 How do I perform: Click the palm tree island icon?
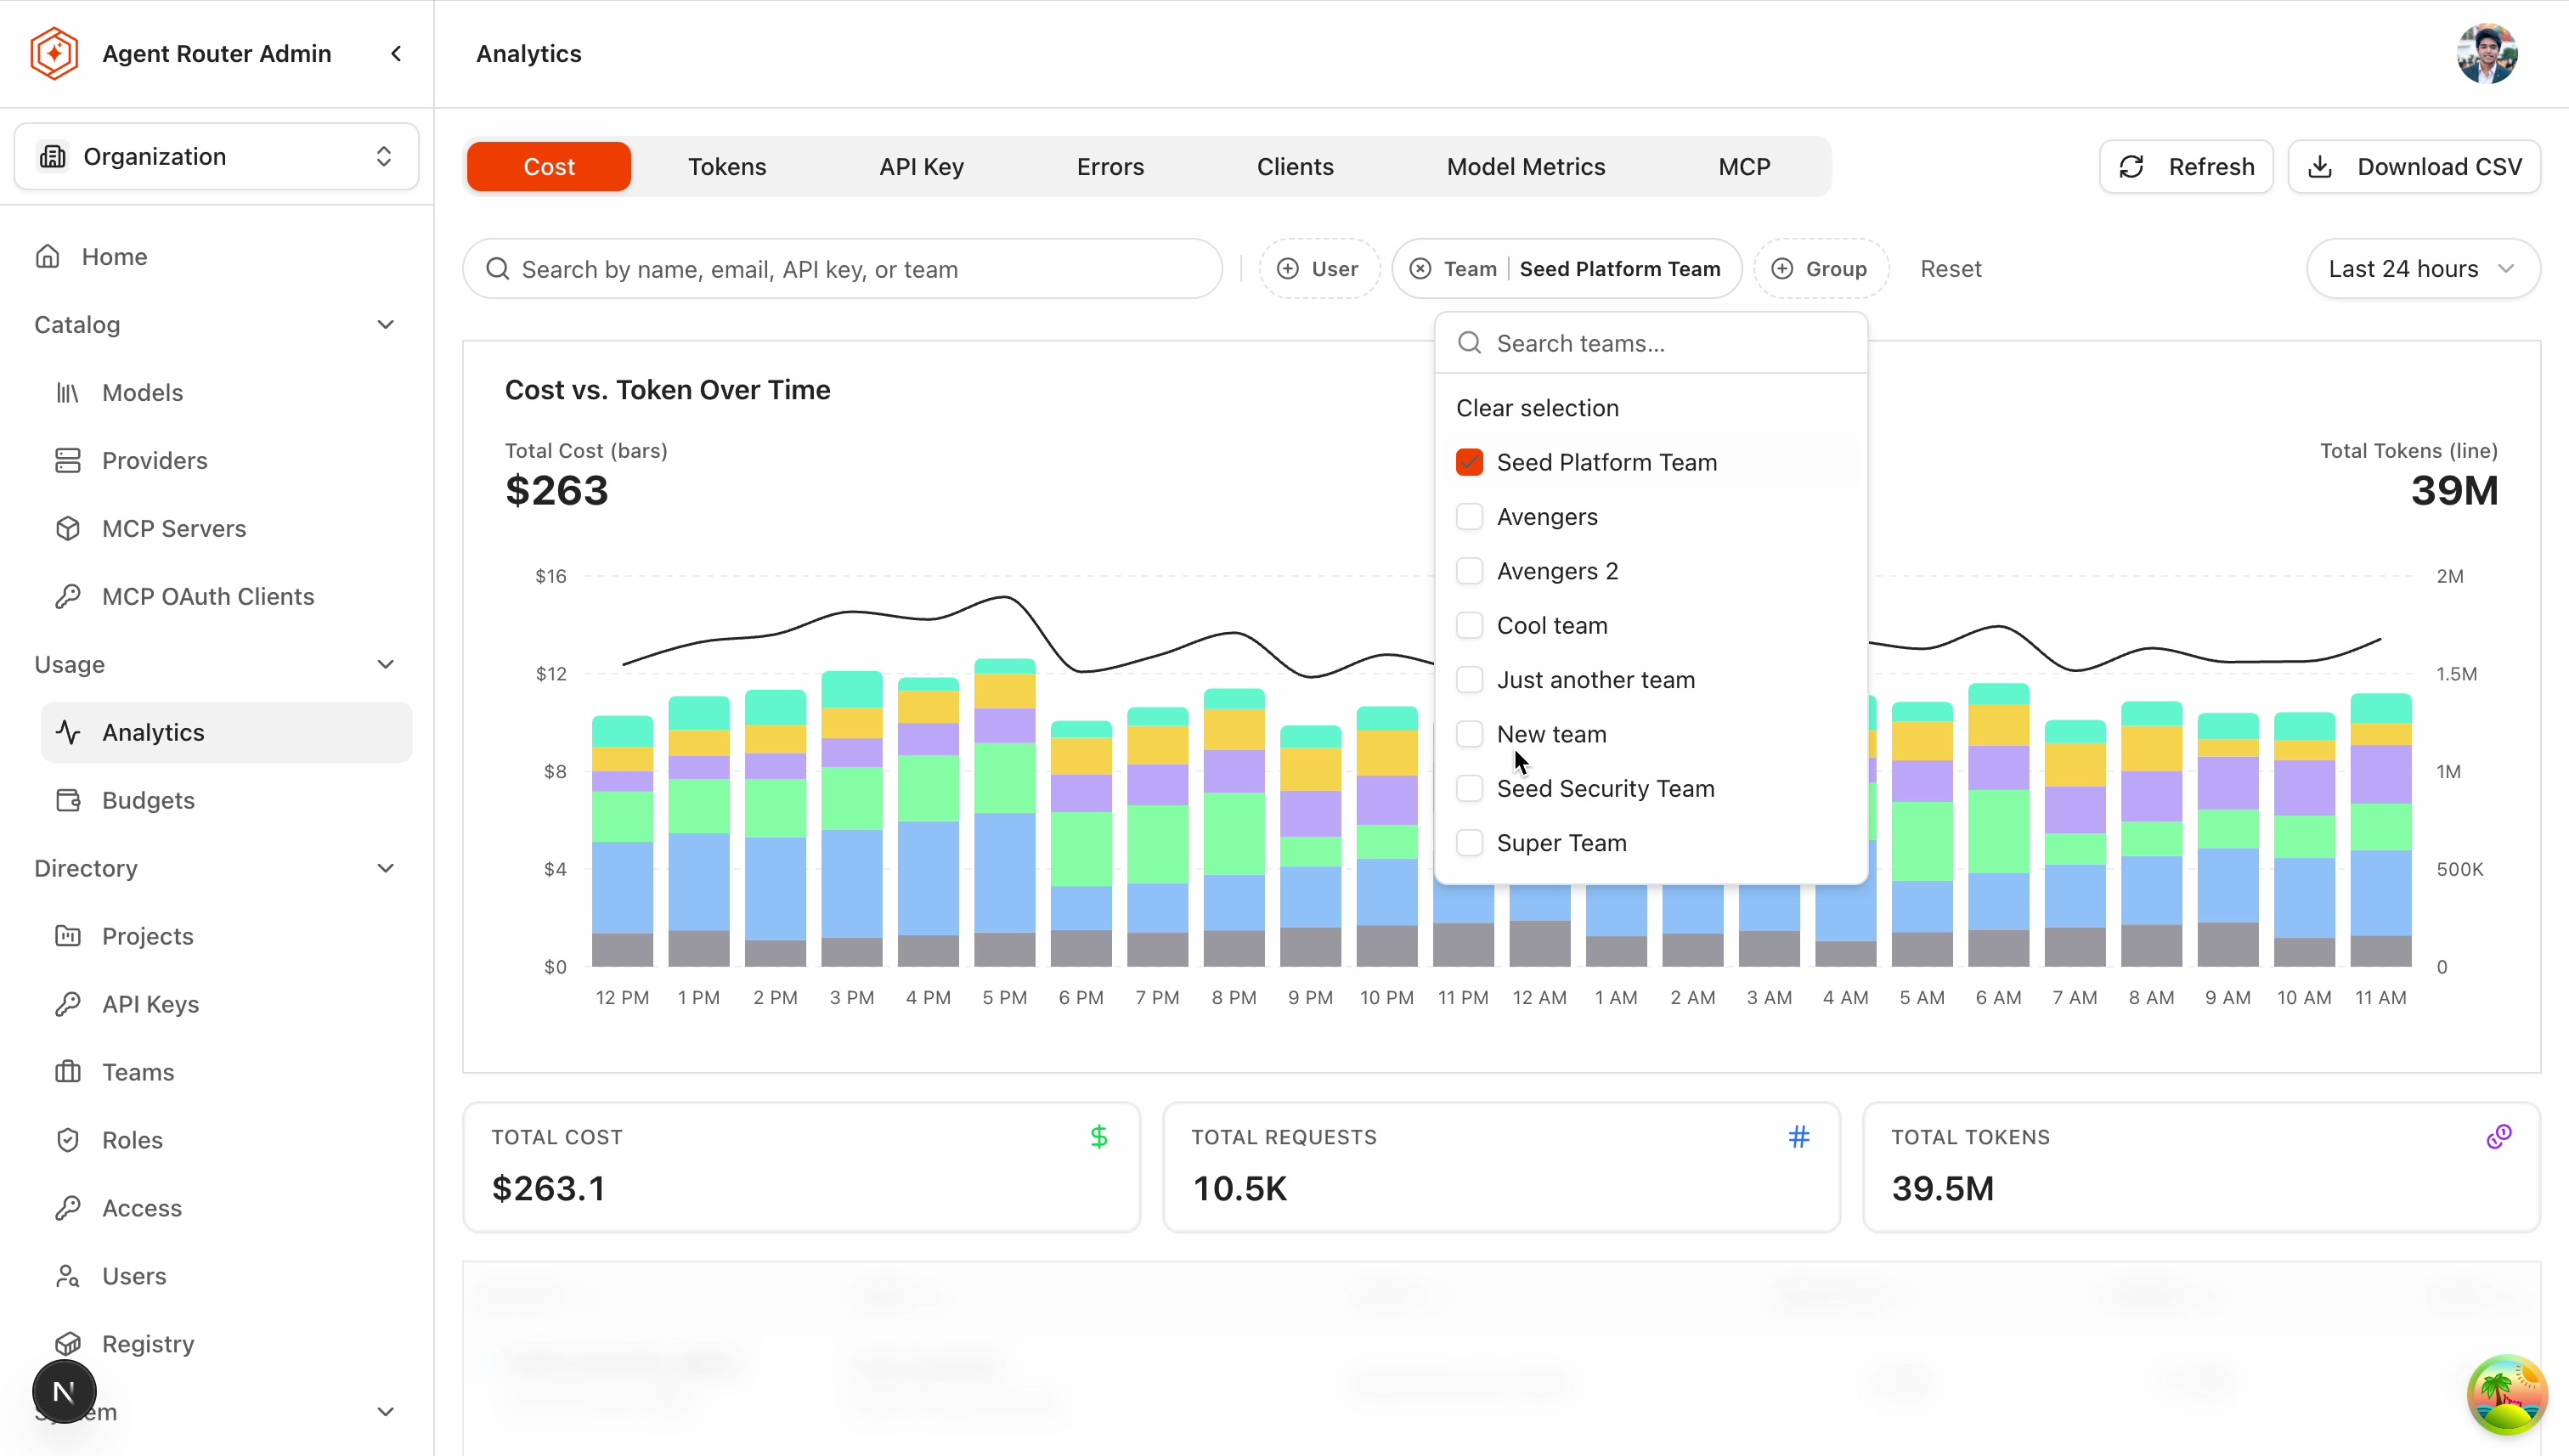[x=2507, y=1395]
